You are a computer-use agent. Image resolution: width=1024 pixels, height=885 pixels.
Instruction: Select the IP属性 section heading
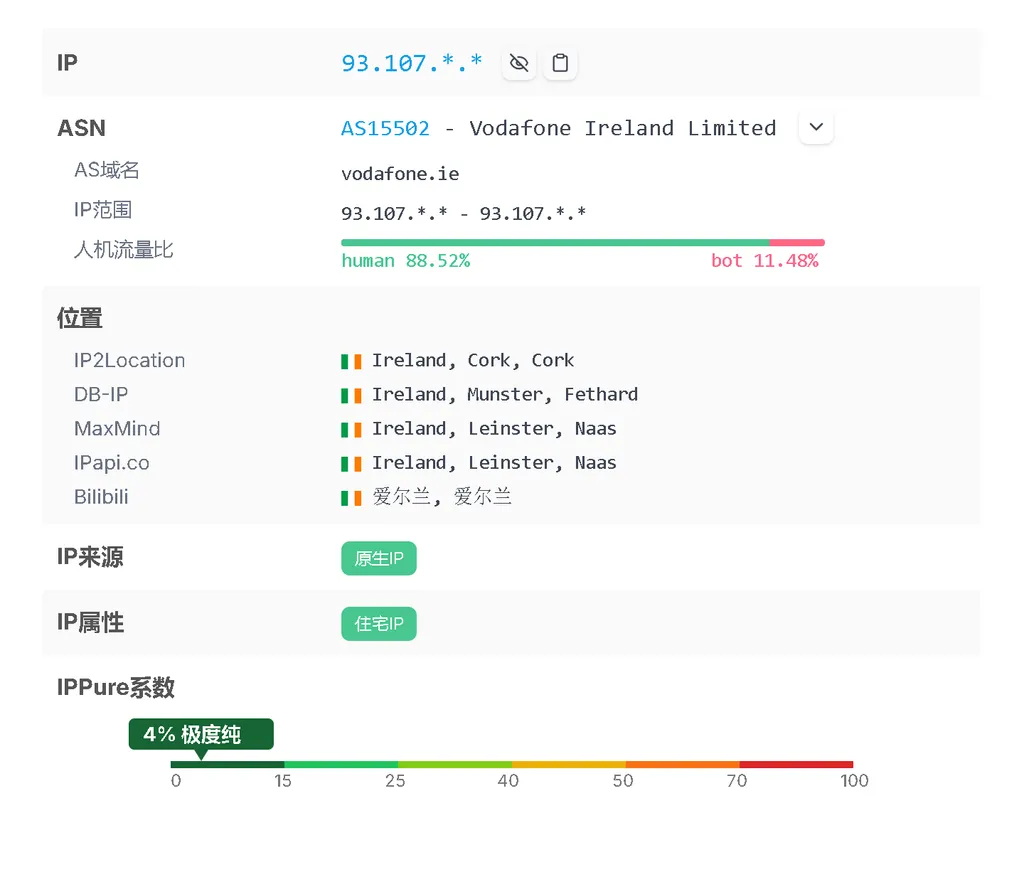click(x=90, y=622)
